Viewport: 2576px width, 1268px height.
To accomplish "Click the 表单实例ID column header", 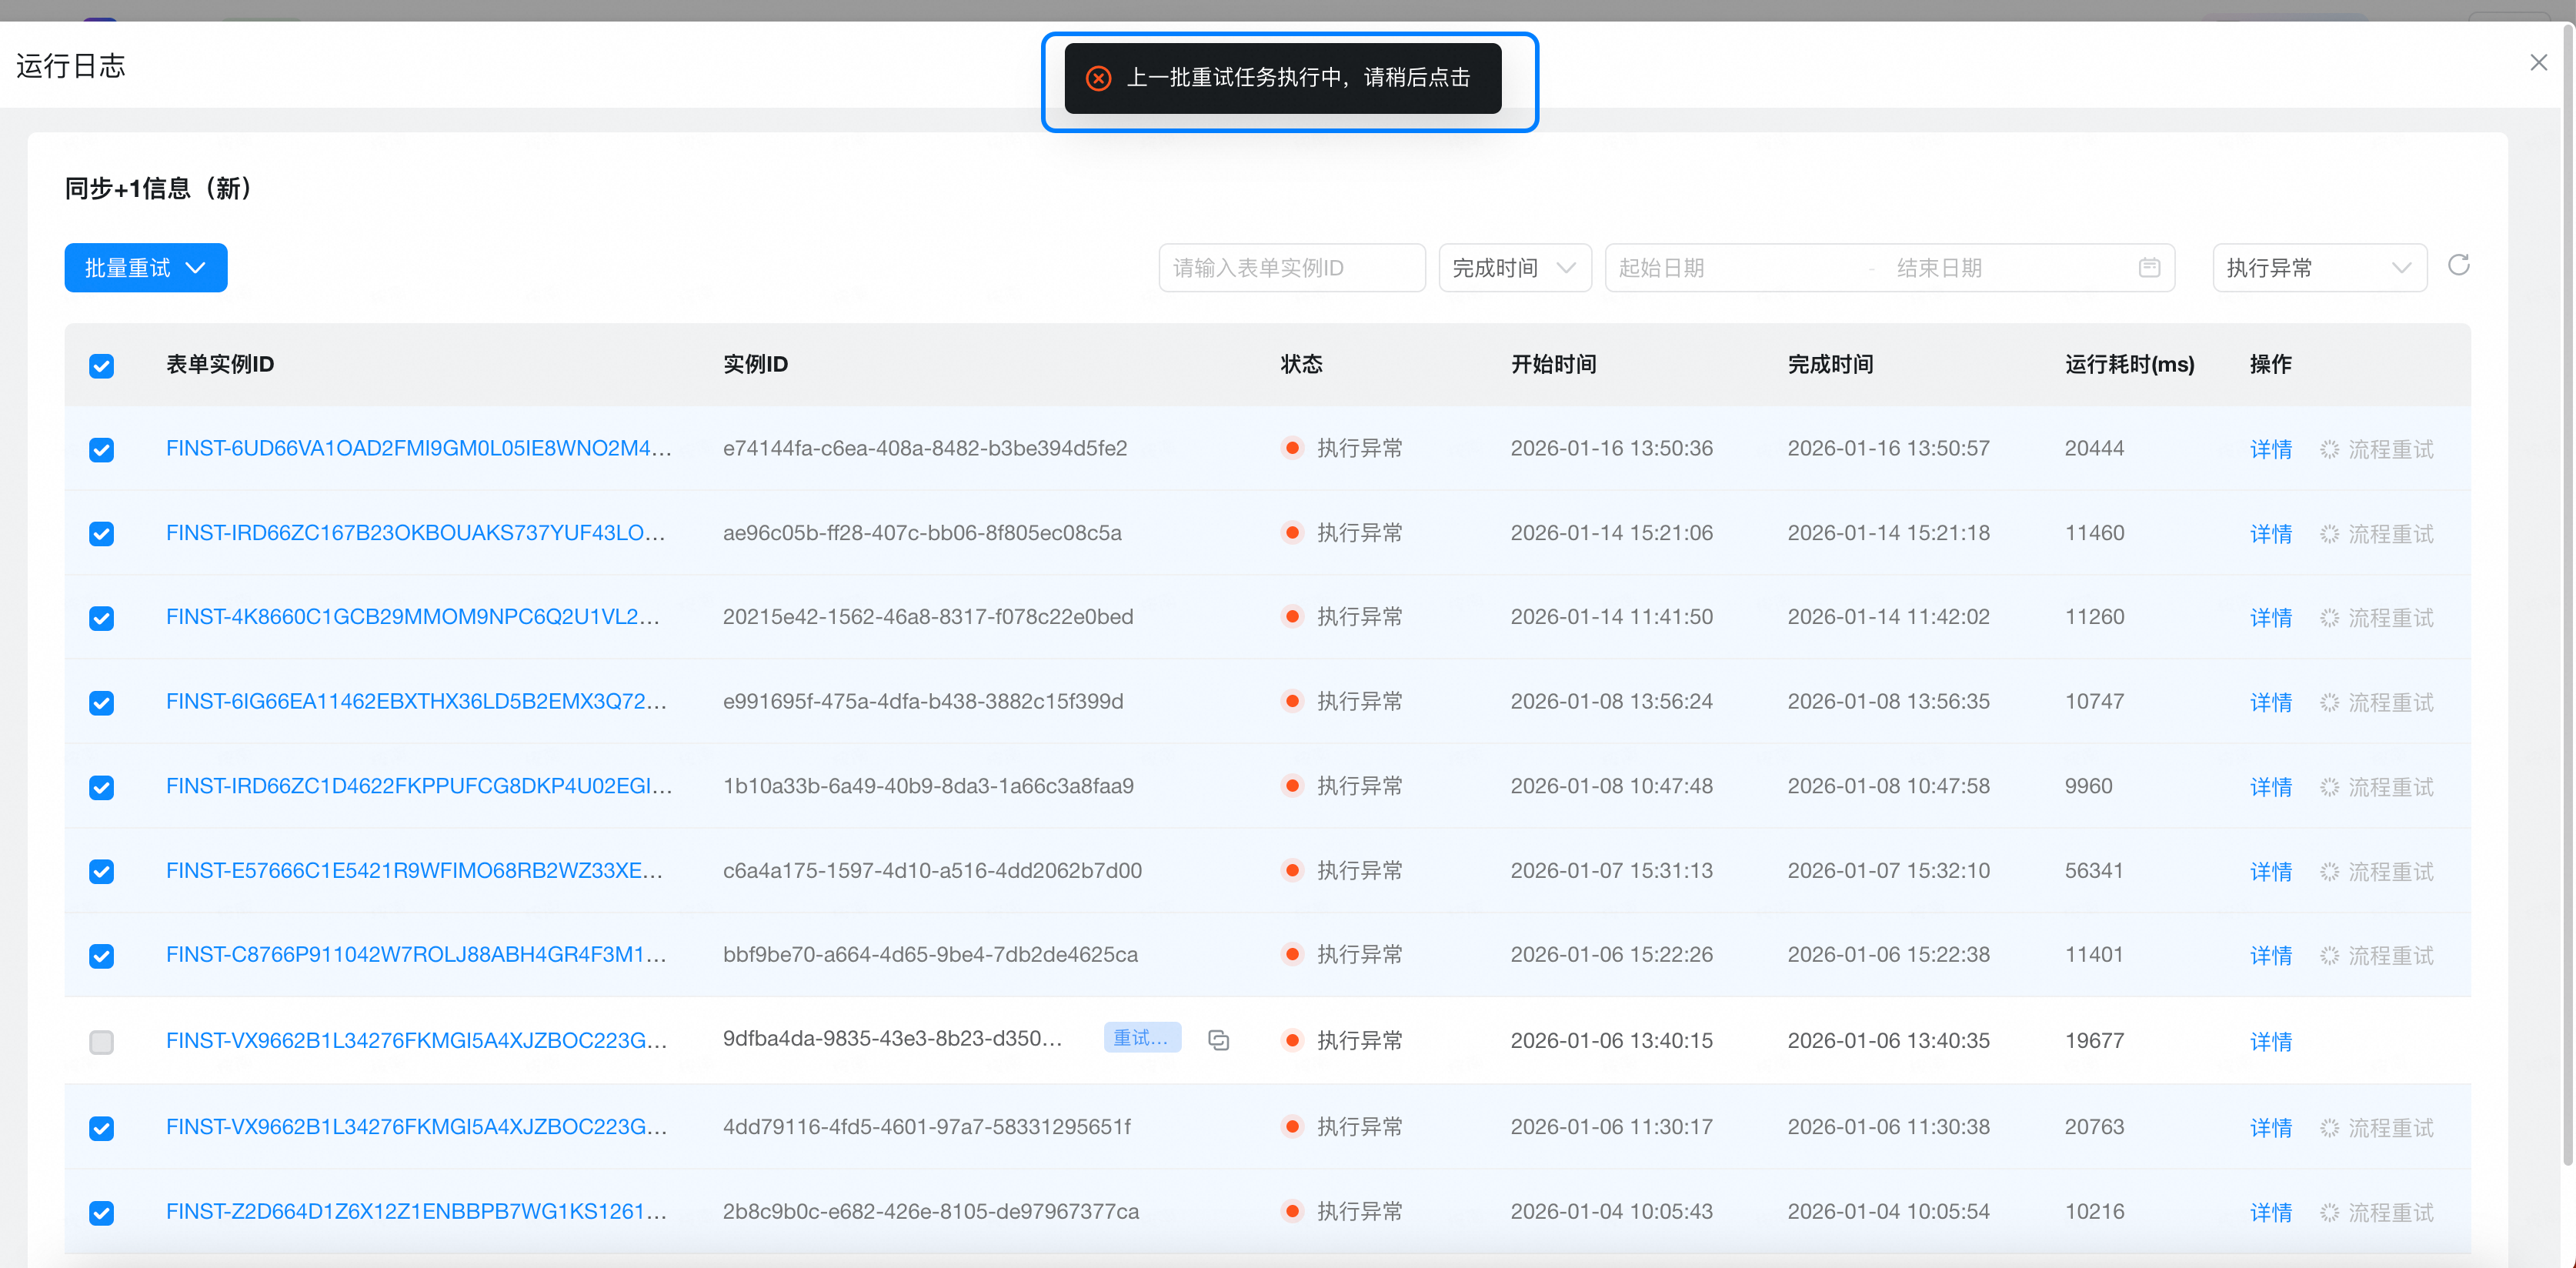I will click(220, 364).
